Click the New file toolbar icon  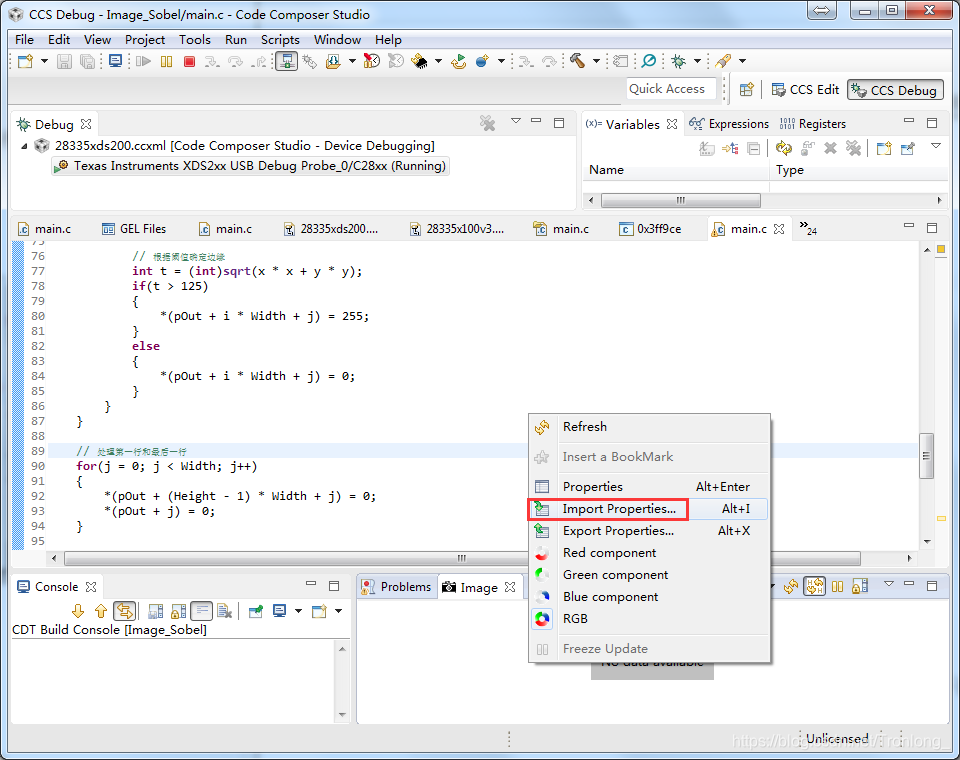(25, 61)
